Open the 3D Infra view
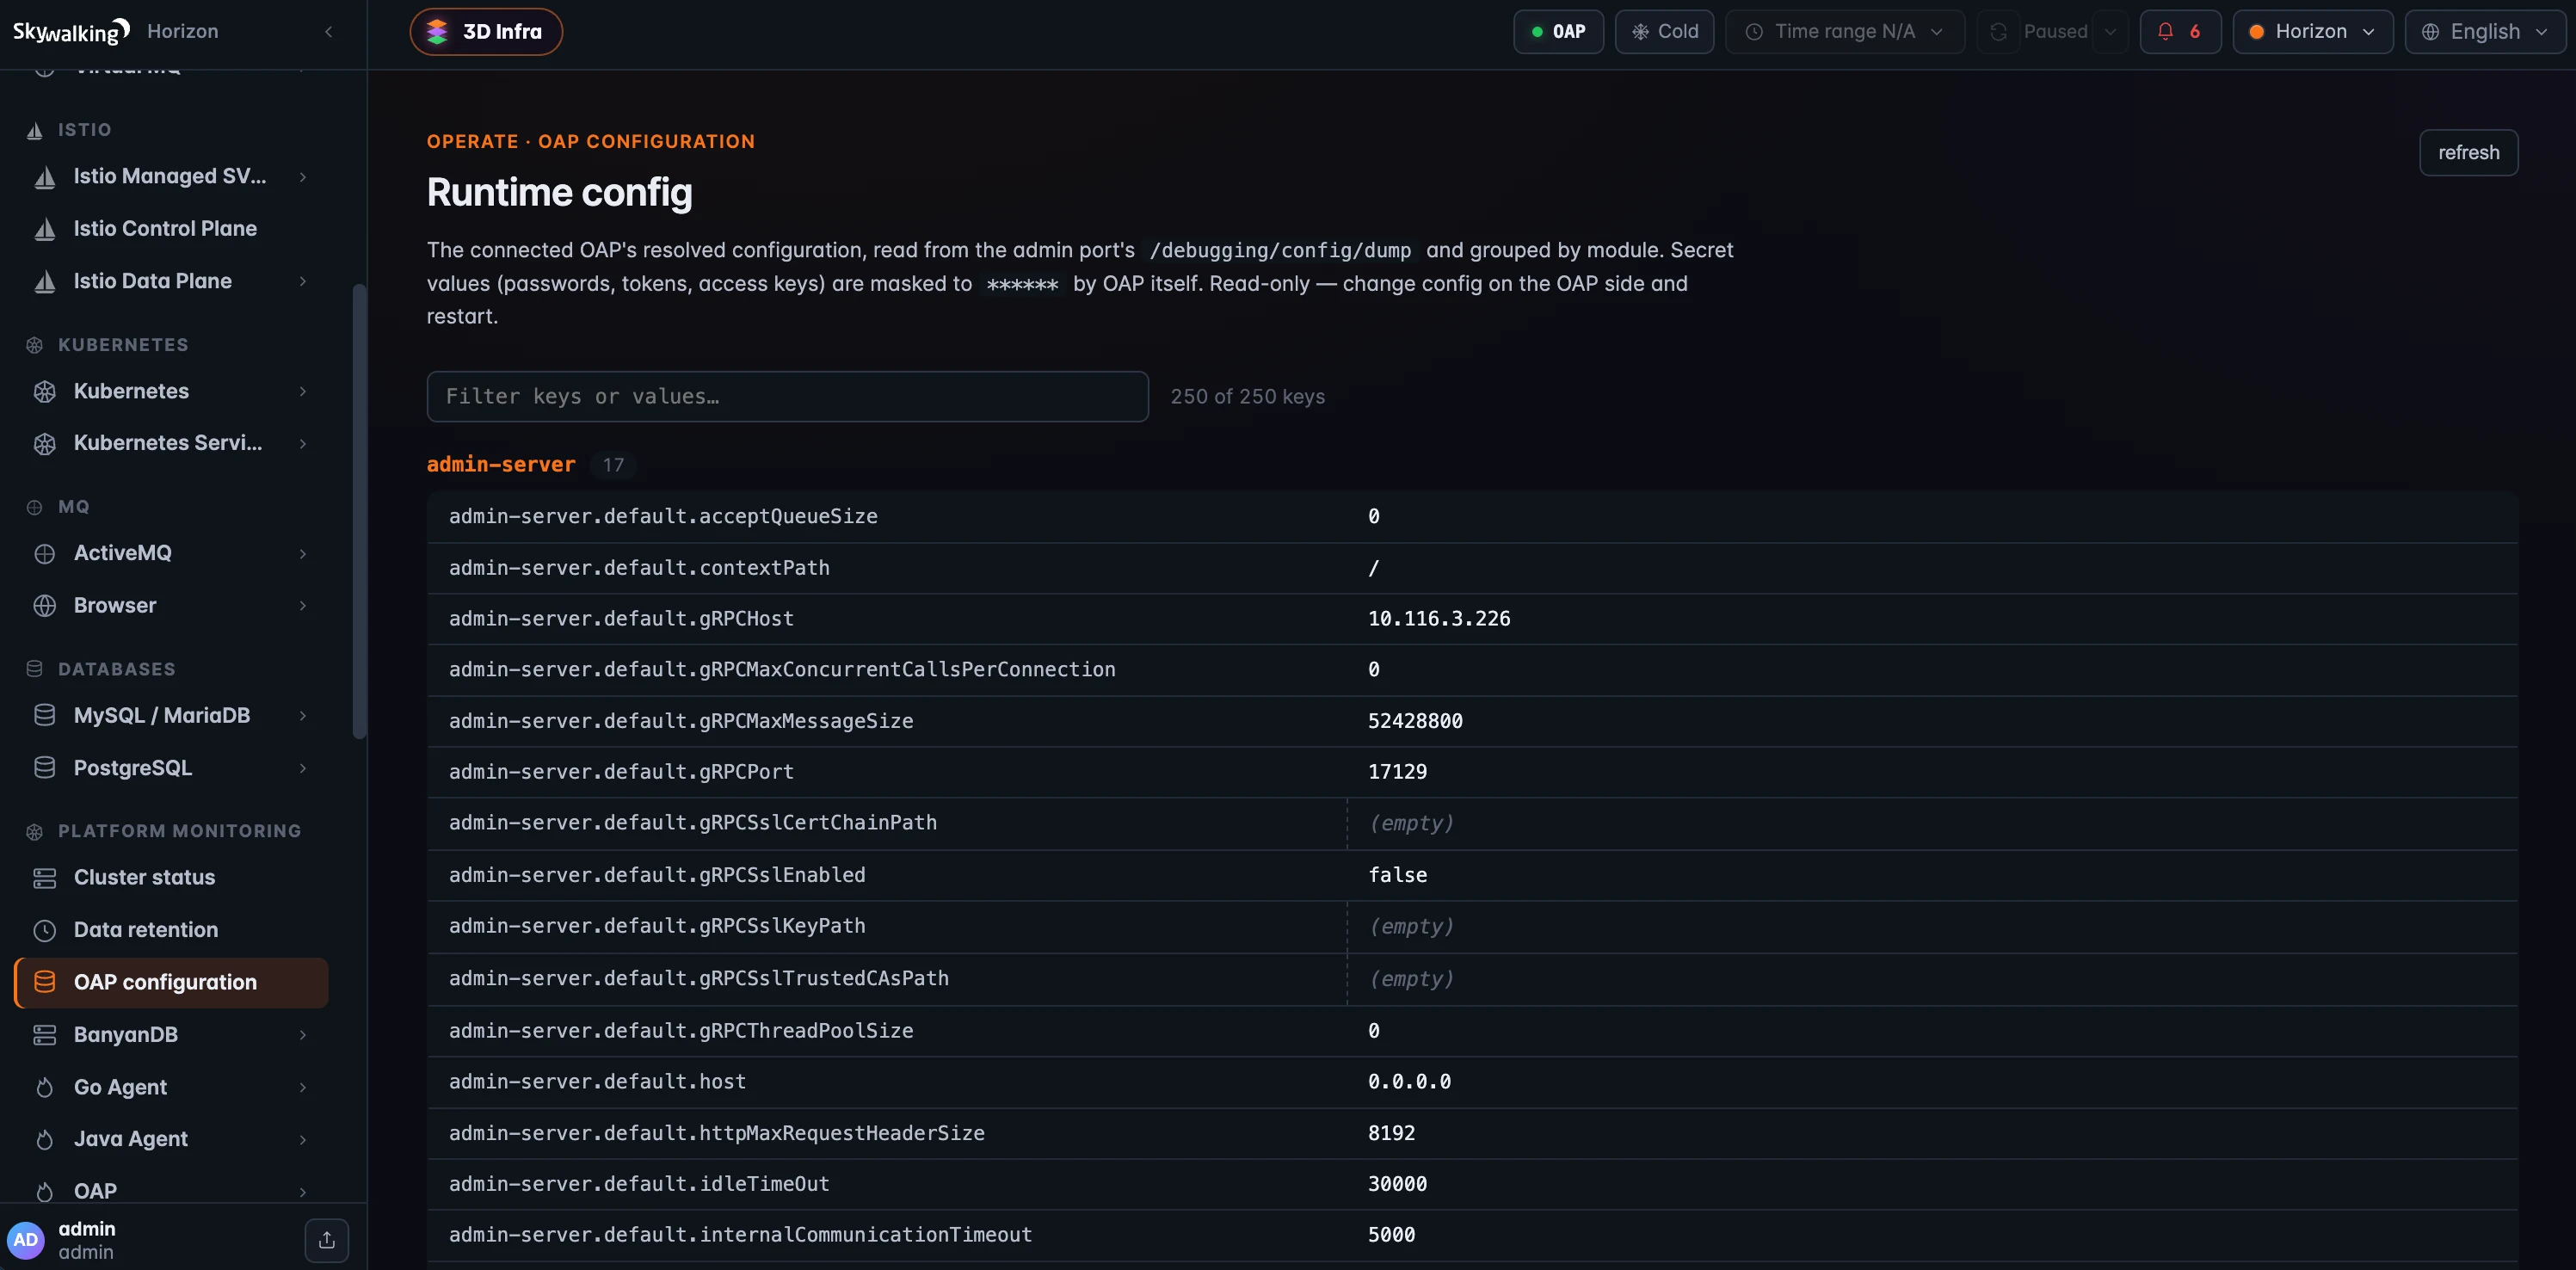The width and height of the screenshot is (2576, 1270). [x=486, y=32]
